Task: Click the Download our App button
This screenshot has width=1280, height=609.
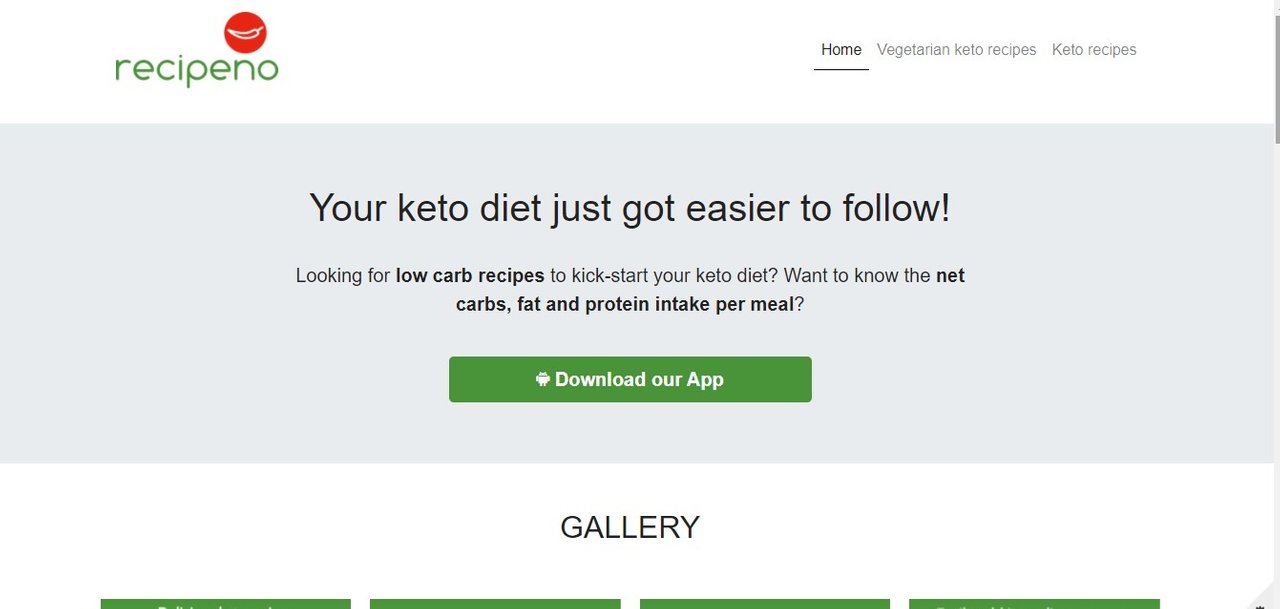Action: click(x=630, y=380)
